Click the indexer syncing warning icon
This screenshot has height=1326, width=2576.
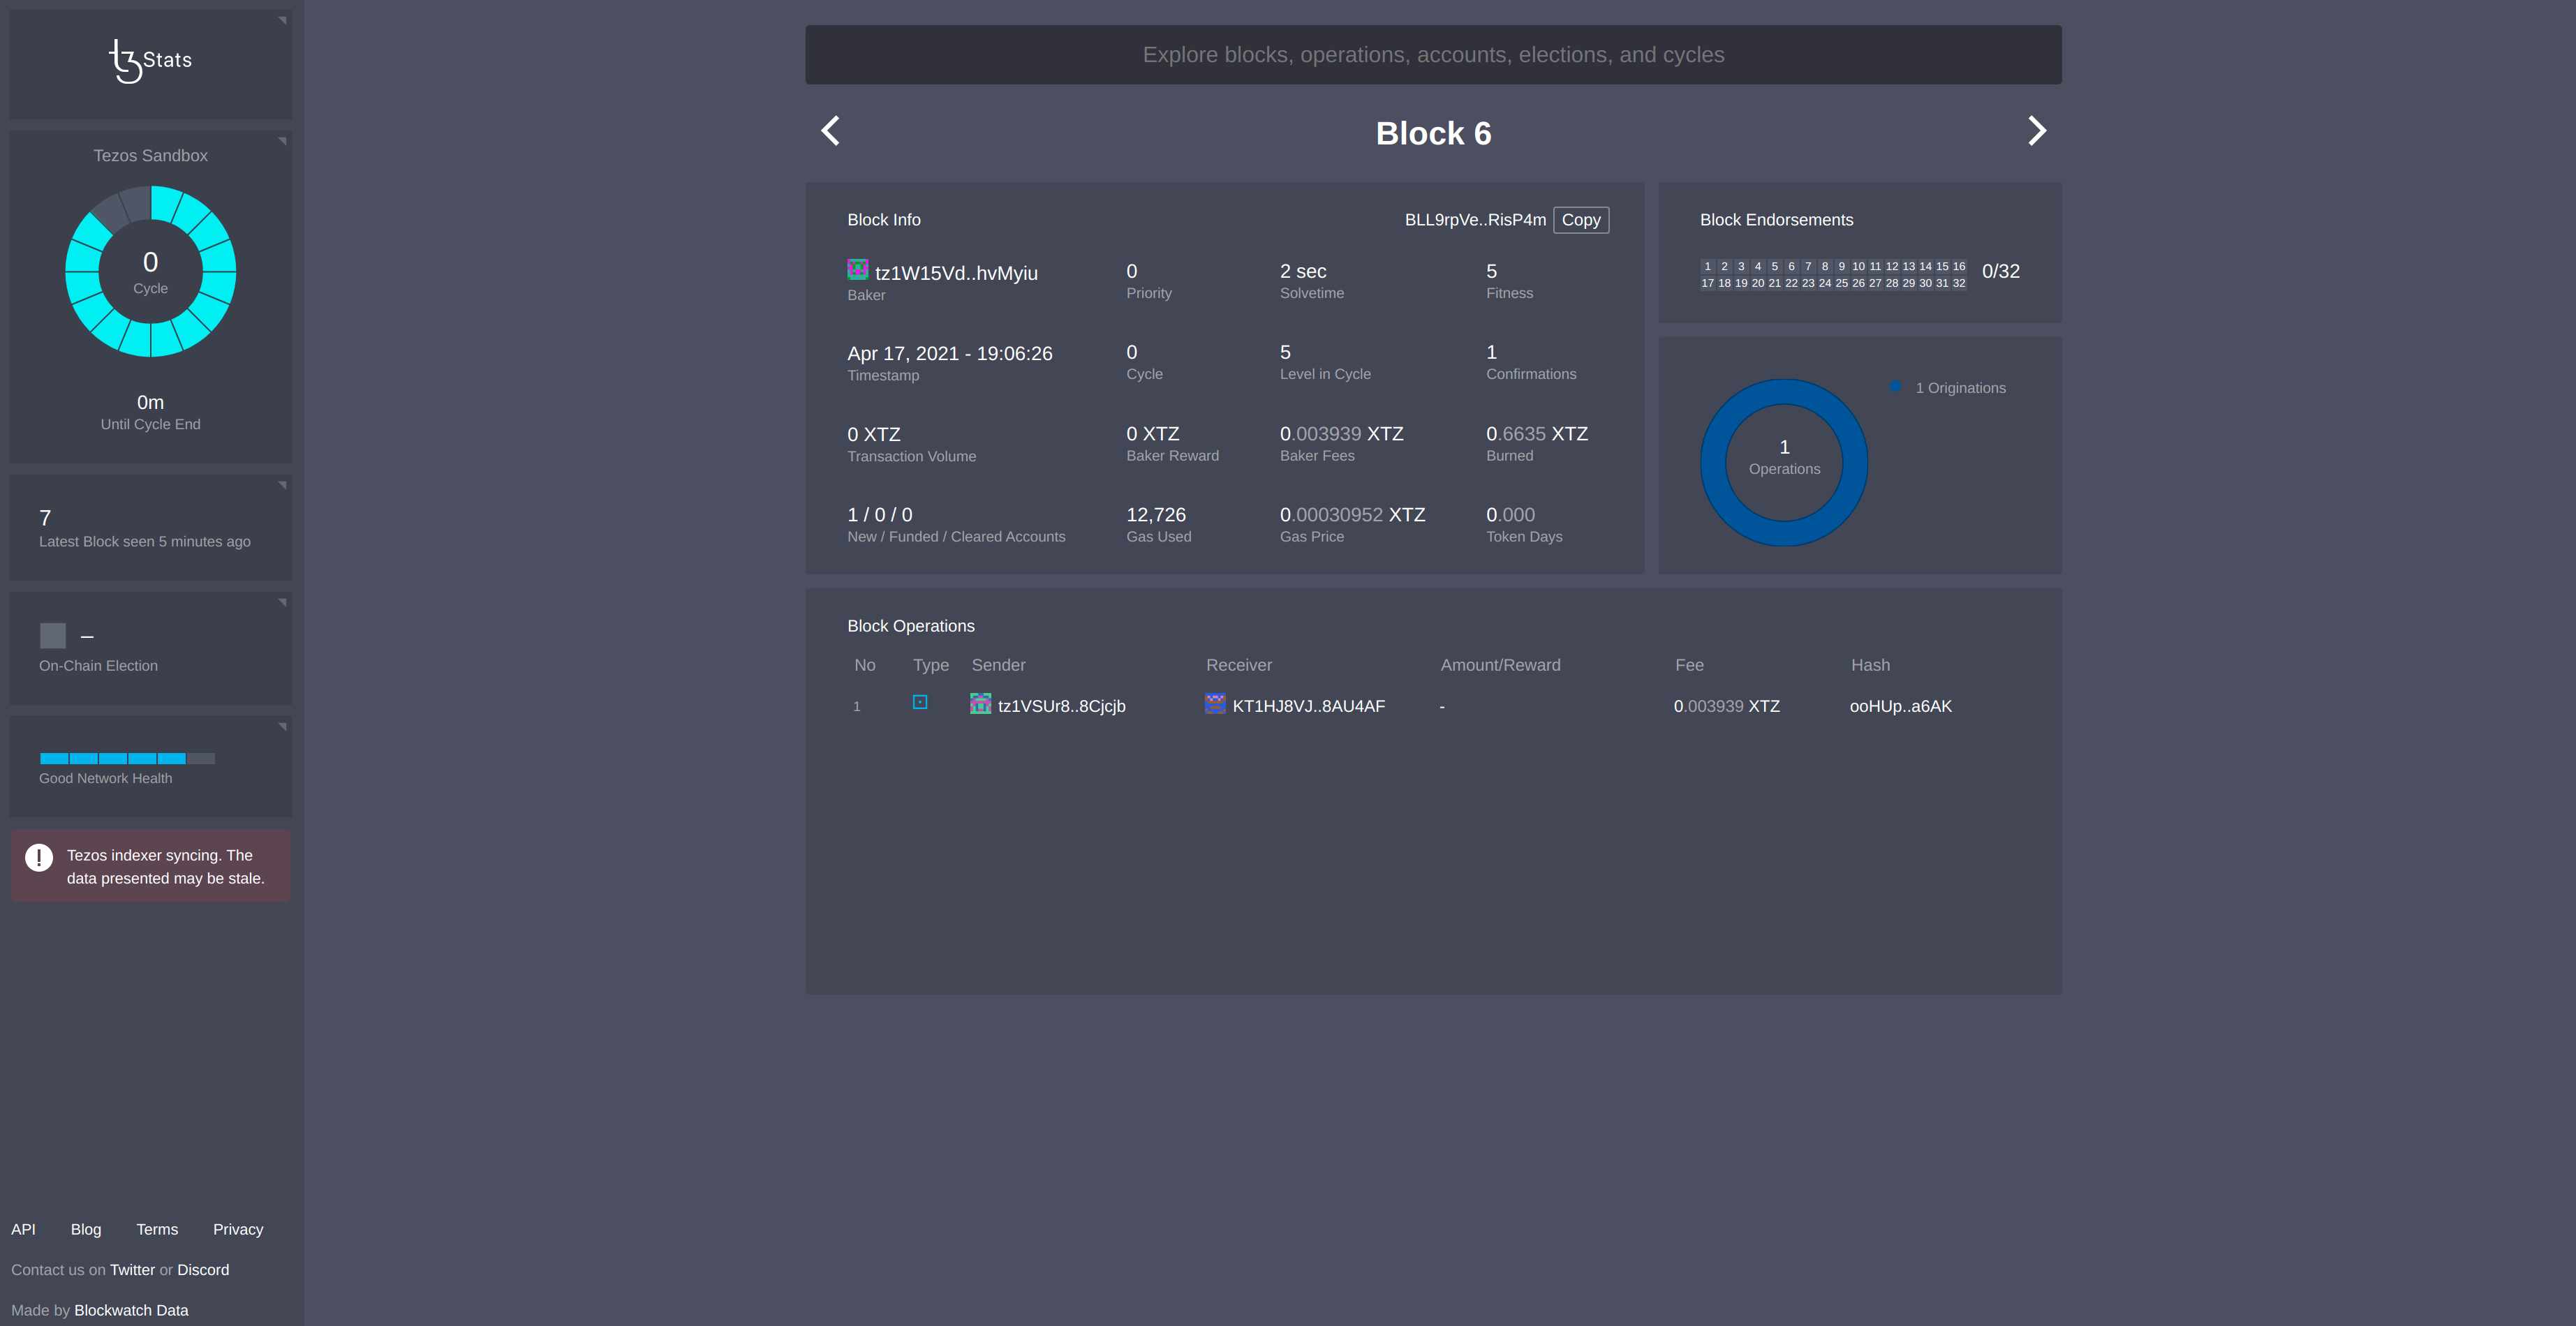(x=38, y=857)
